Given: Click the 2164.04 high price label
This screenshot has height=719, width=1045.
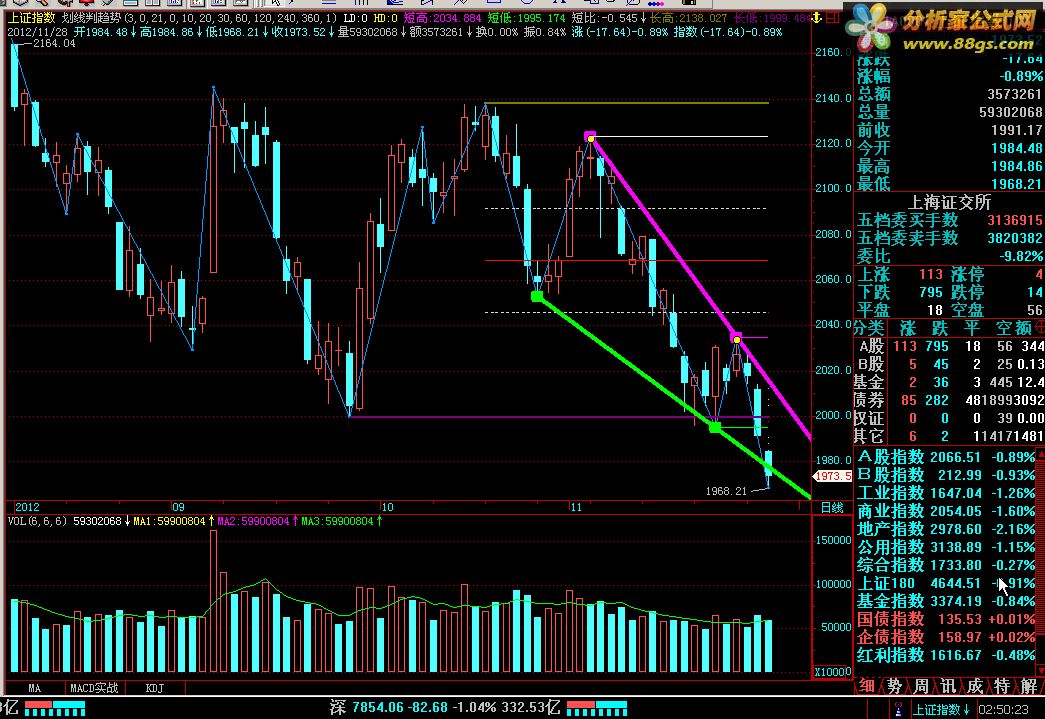Looking at the screenshot, I should tap(54, 43).
